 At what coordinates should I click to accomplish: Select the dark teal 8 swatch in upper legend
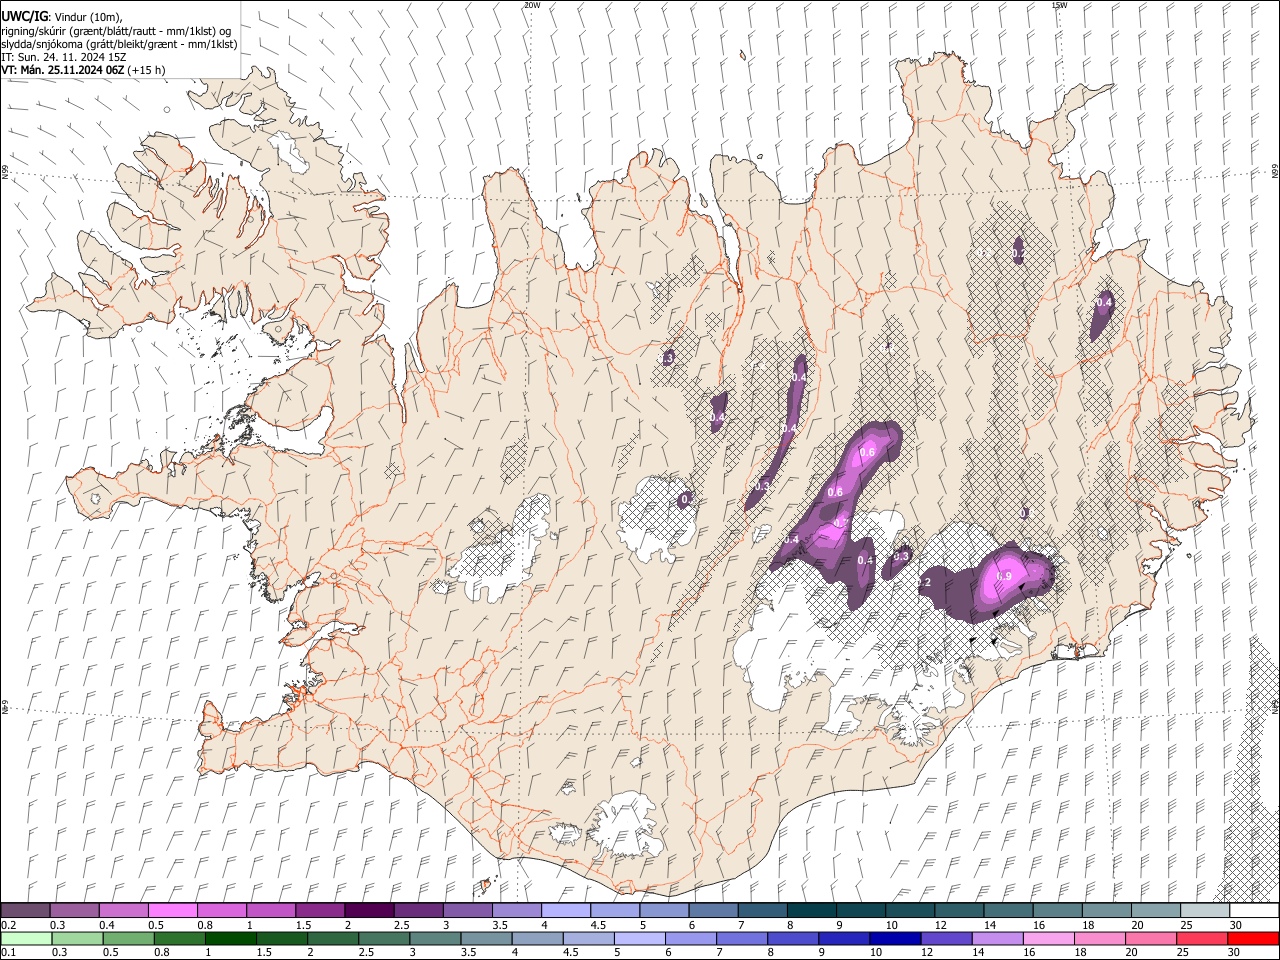pyautogui.click(x=810, y=911)
